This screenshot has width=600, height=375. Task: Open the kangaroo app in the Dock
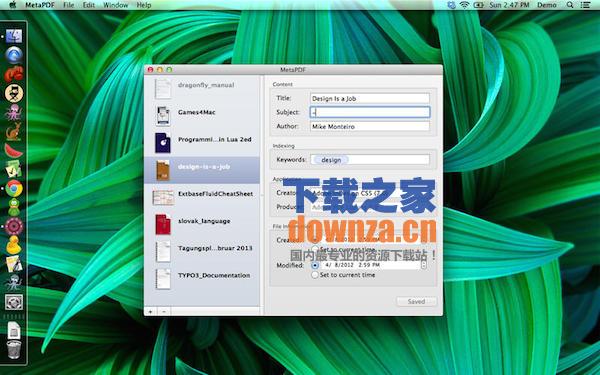point(14,131)
